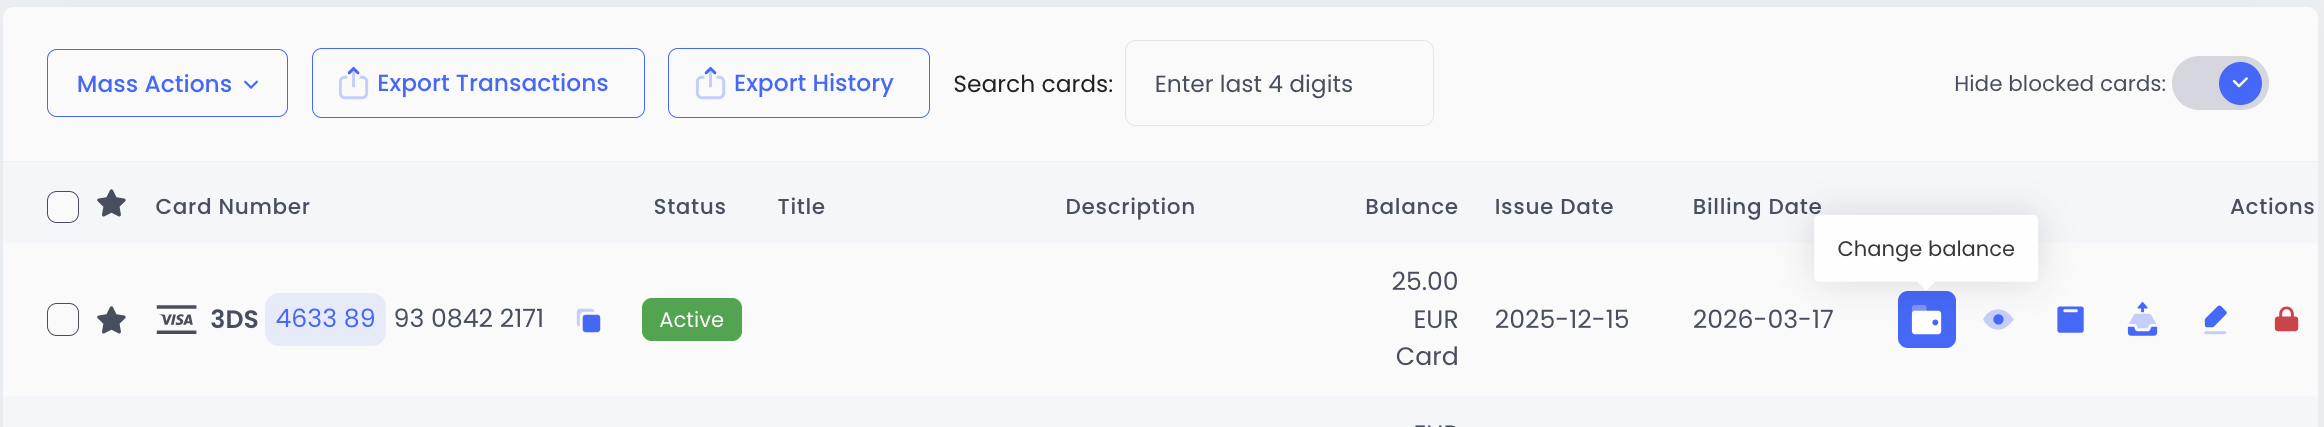The image size is (2324, 427).
Task: Block card with red lock icon
Action: pyautogui.click(x=2286, y=320)
